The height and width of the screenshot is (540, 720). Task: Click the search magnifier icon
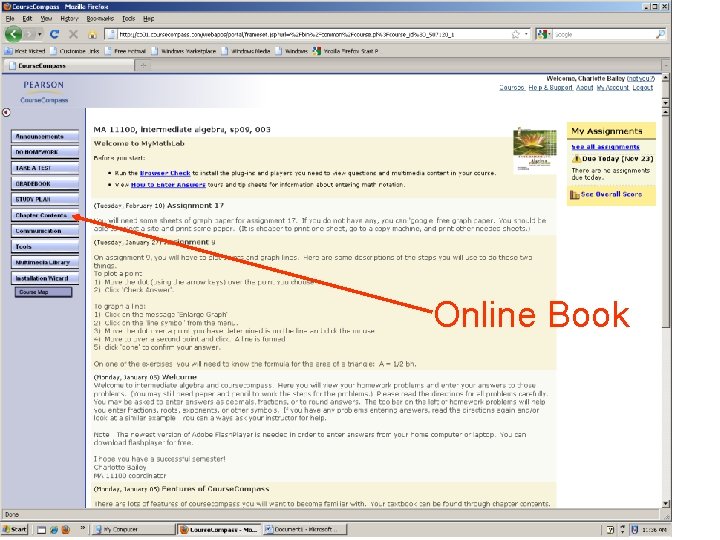(x=660, y=34)
